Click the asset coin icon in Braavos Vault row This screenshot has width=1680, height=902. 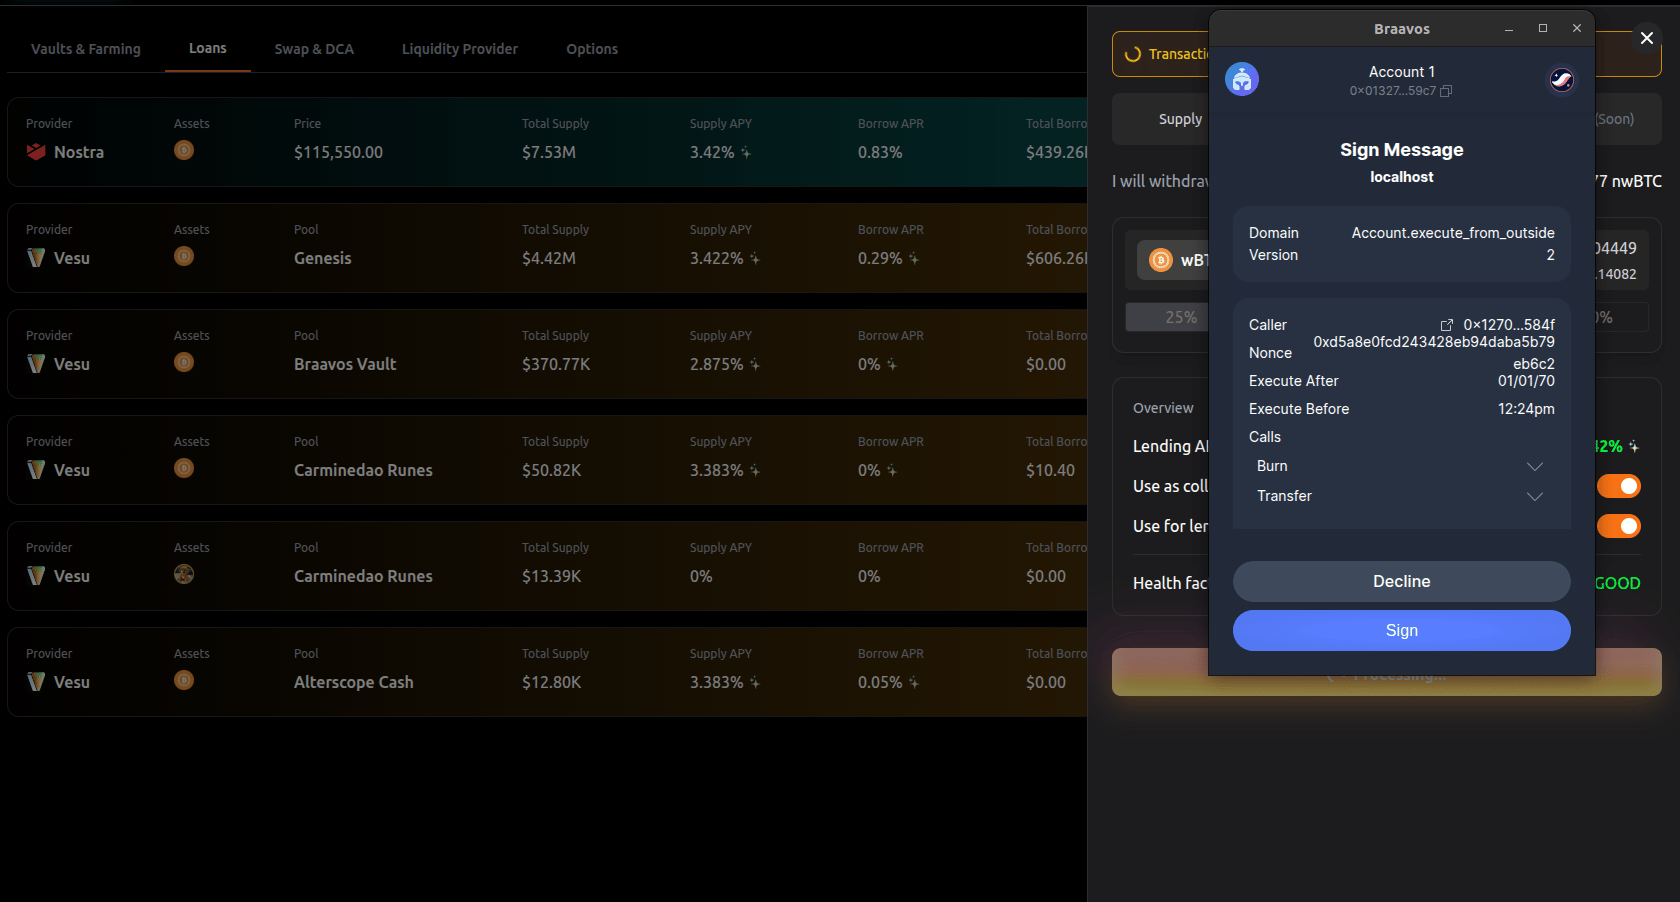[x=184, y=362]
